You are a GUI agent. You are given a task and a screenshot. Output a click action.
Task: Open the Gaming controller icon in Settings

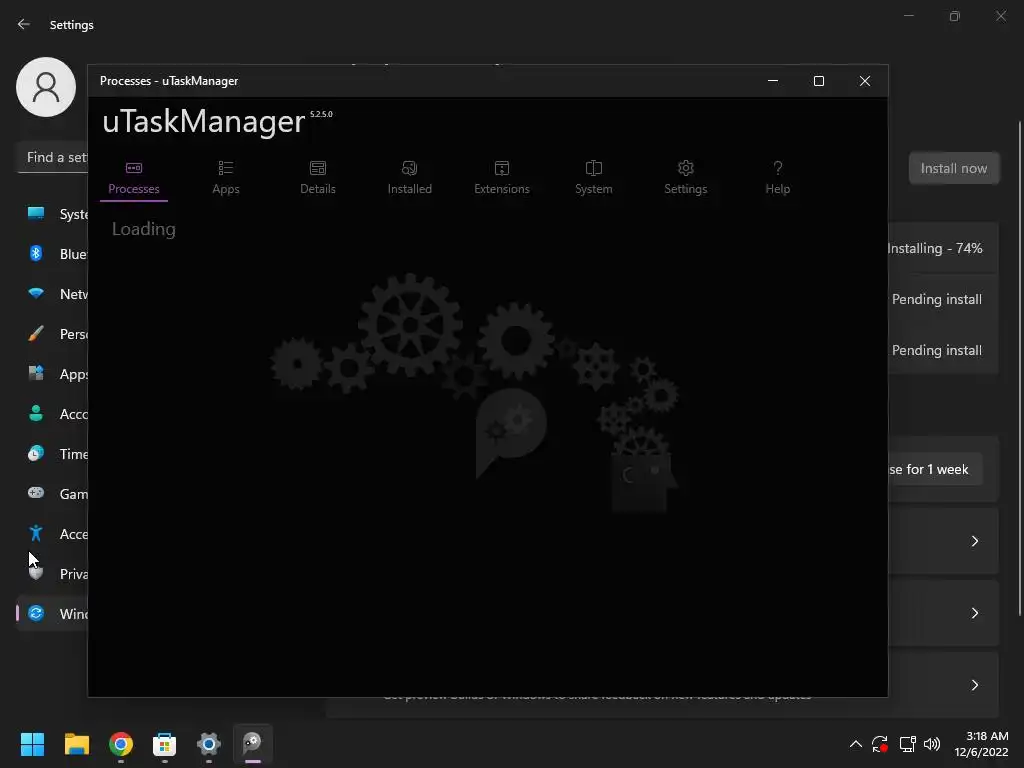click(x=36, y=493)
